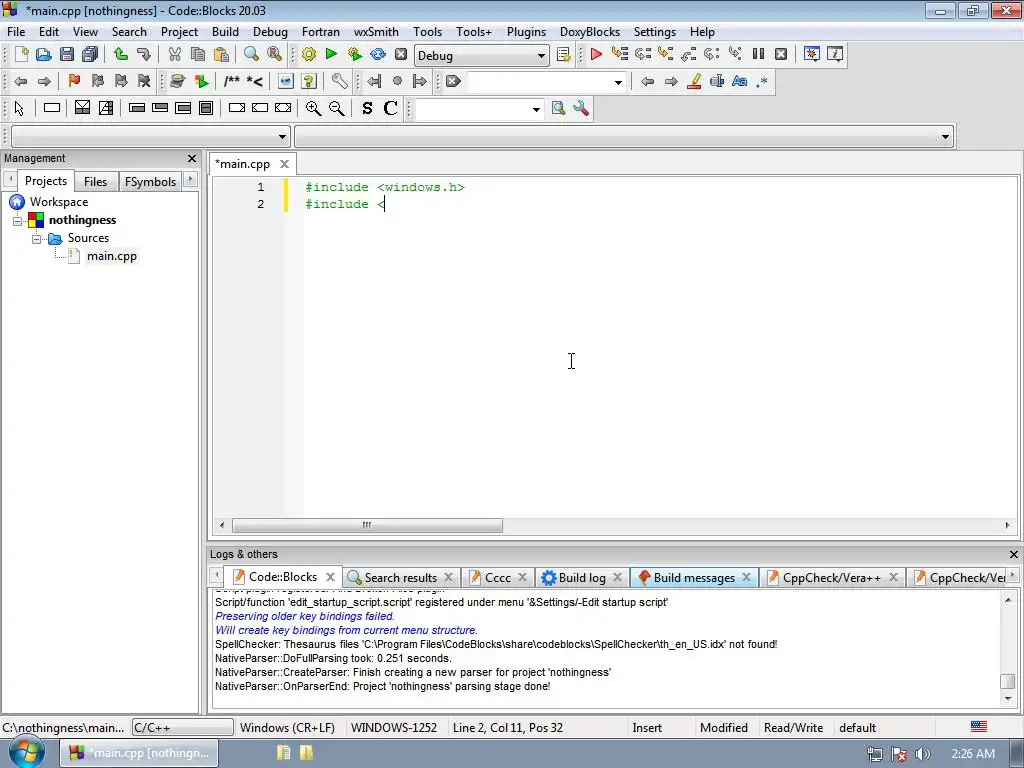Open the CppCheck/Vera++ log tab

pyautogui.click(x=831, y=577)
